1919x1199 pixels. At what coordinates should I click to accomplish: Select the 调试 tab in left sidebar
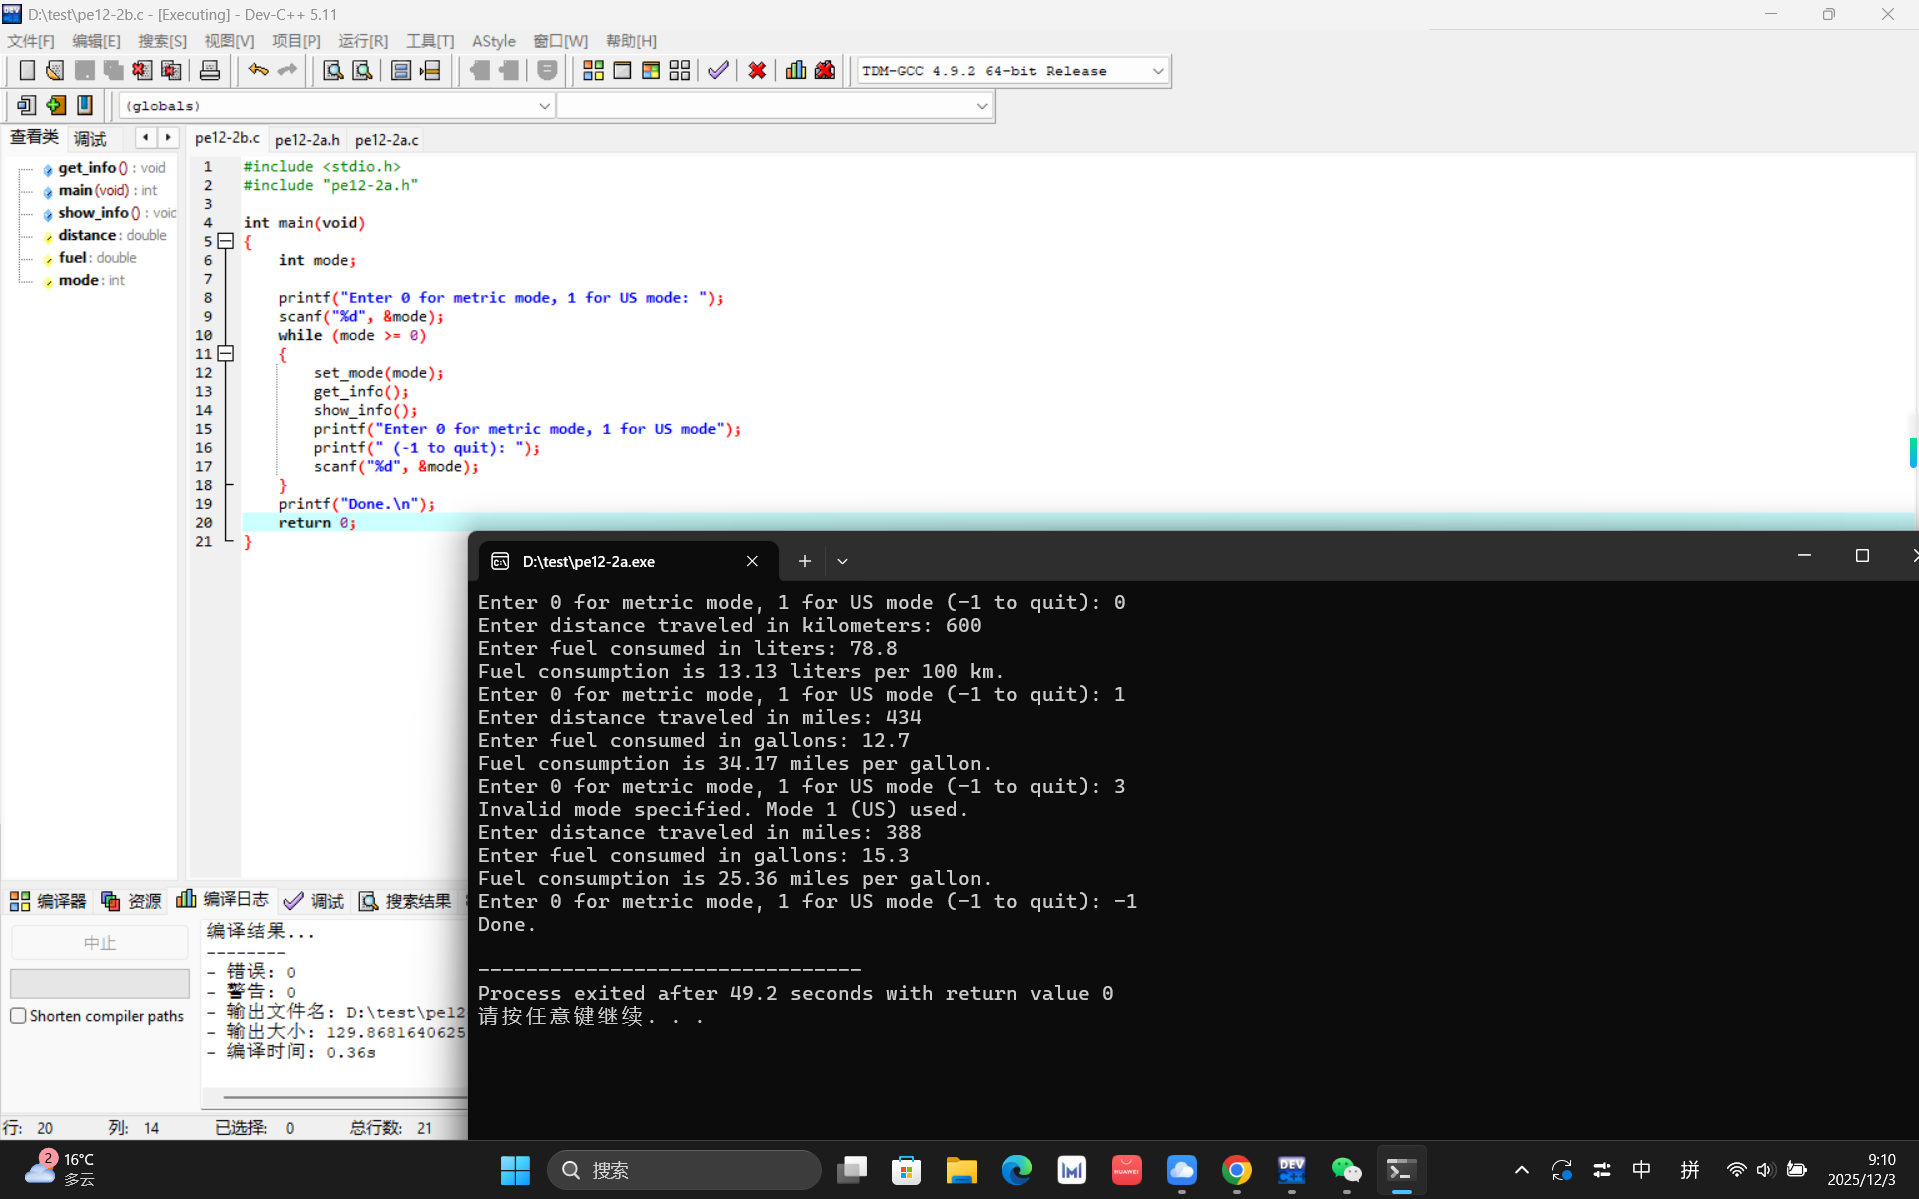tap(90, 138)
